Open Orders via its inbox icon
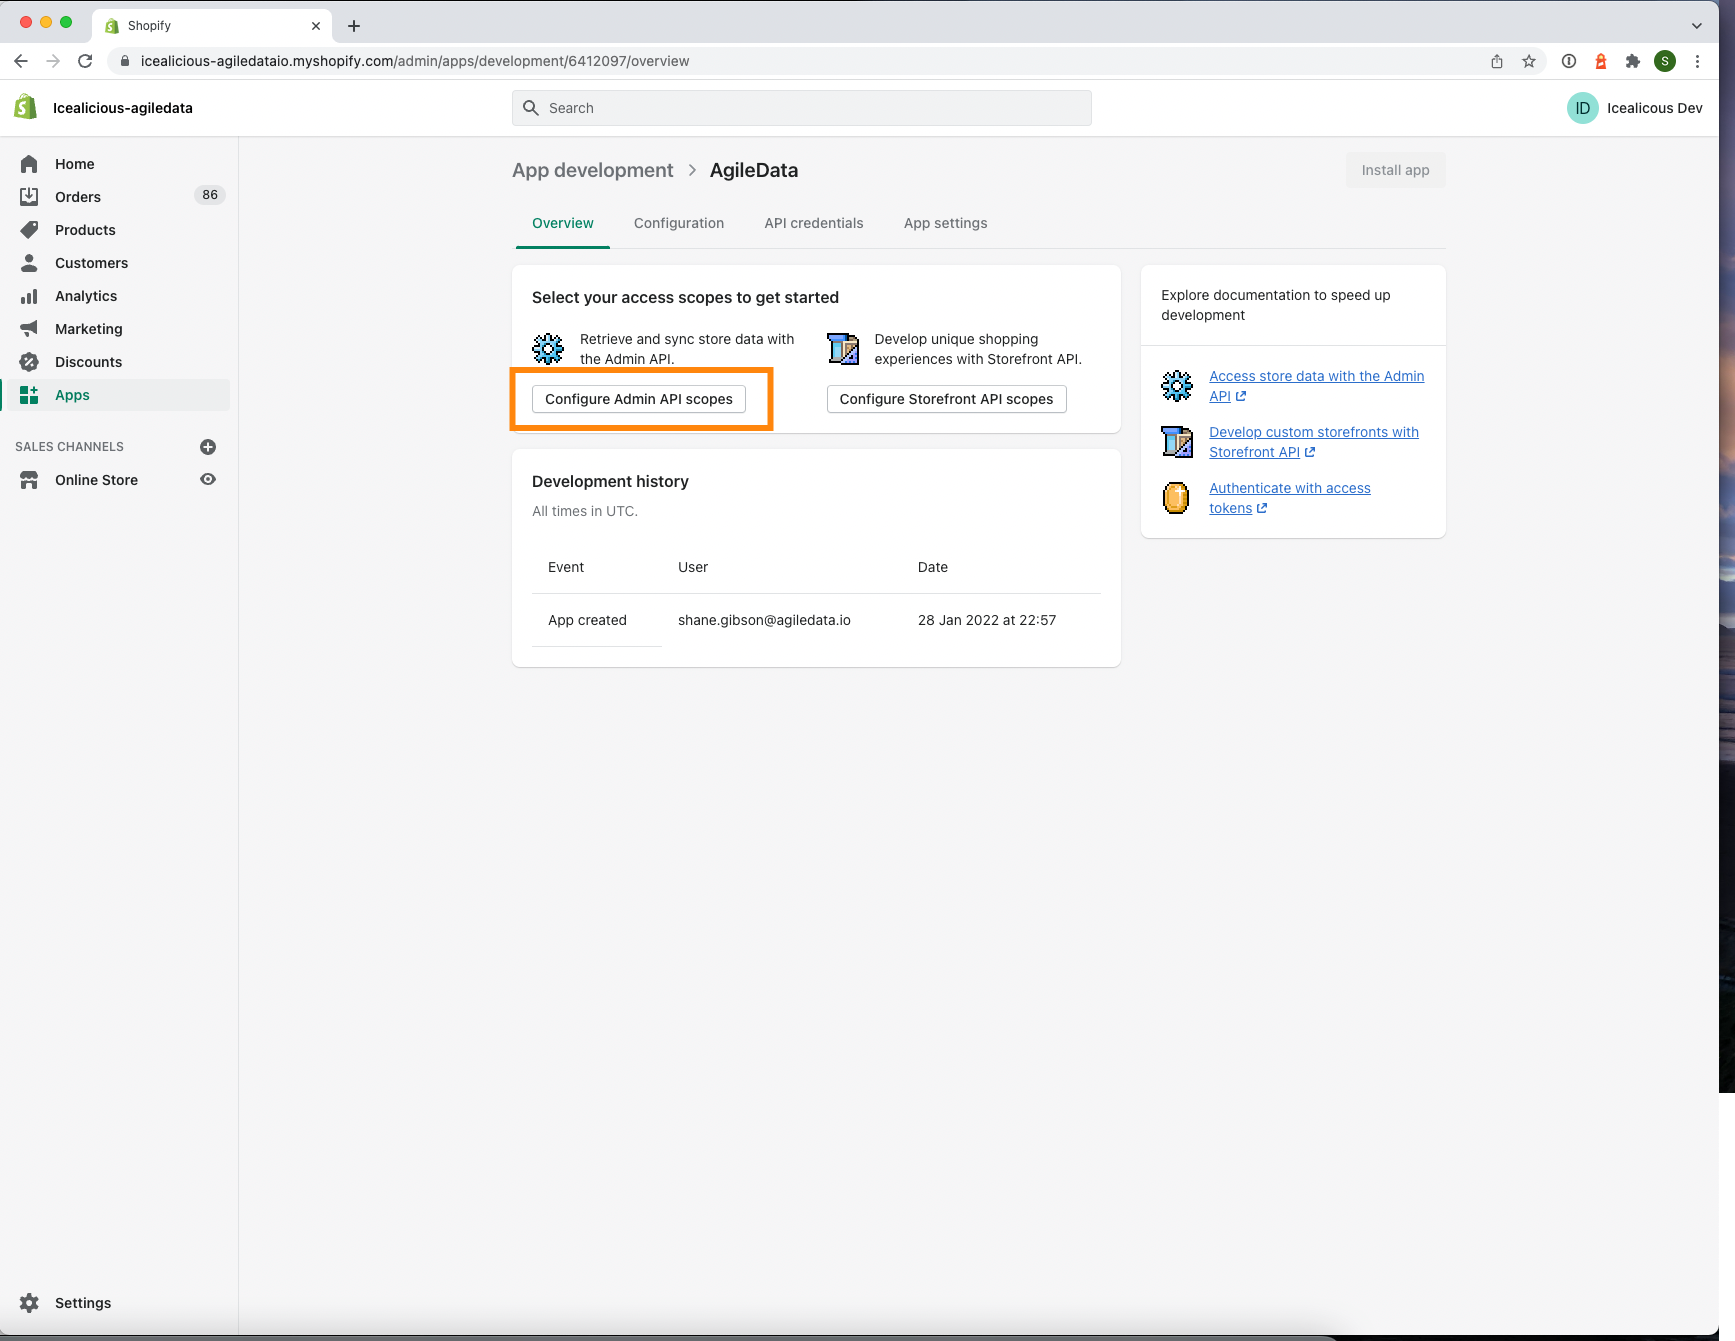This screenshot has height=1341, width=1735. pos(29,197)
